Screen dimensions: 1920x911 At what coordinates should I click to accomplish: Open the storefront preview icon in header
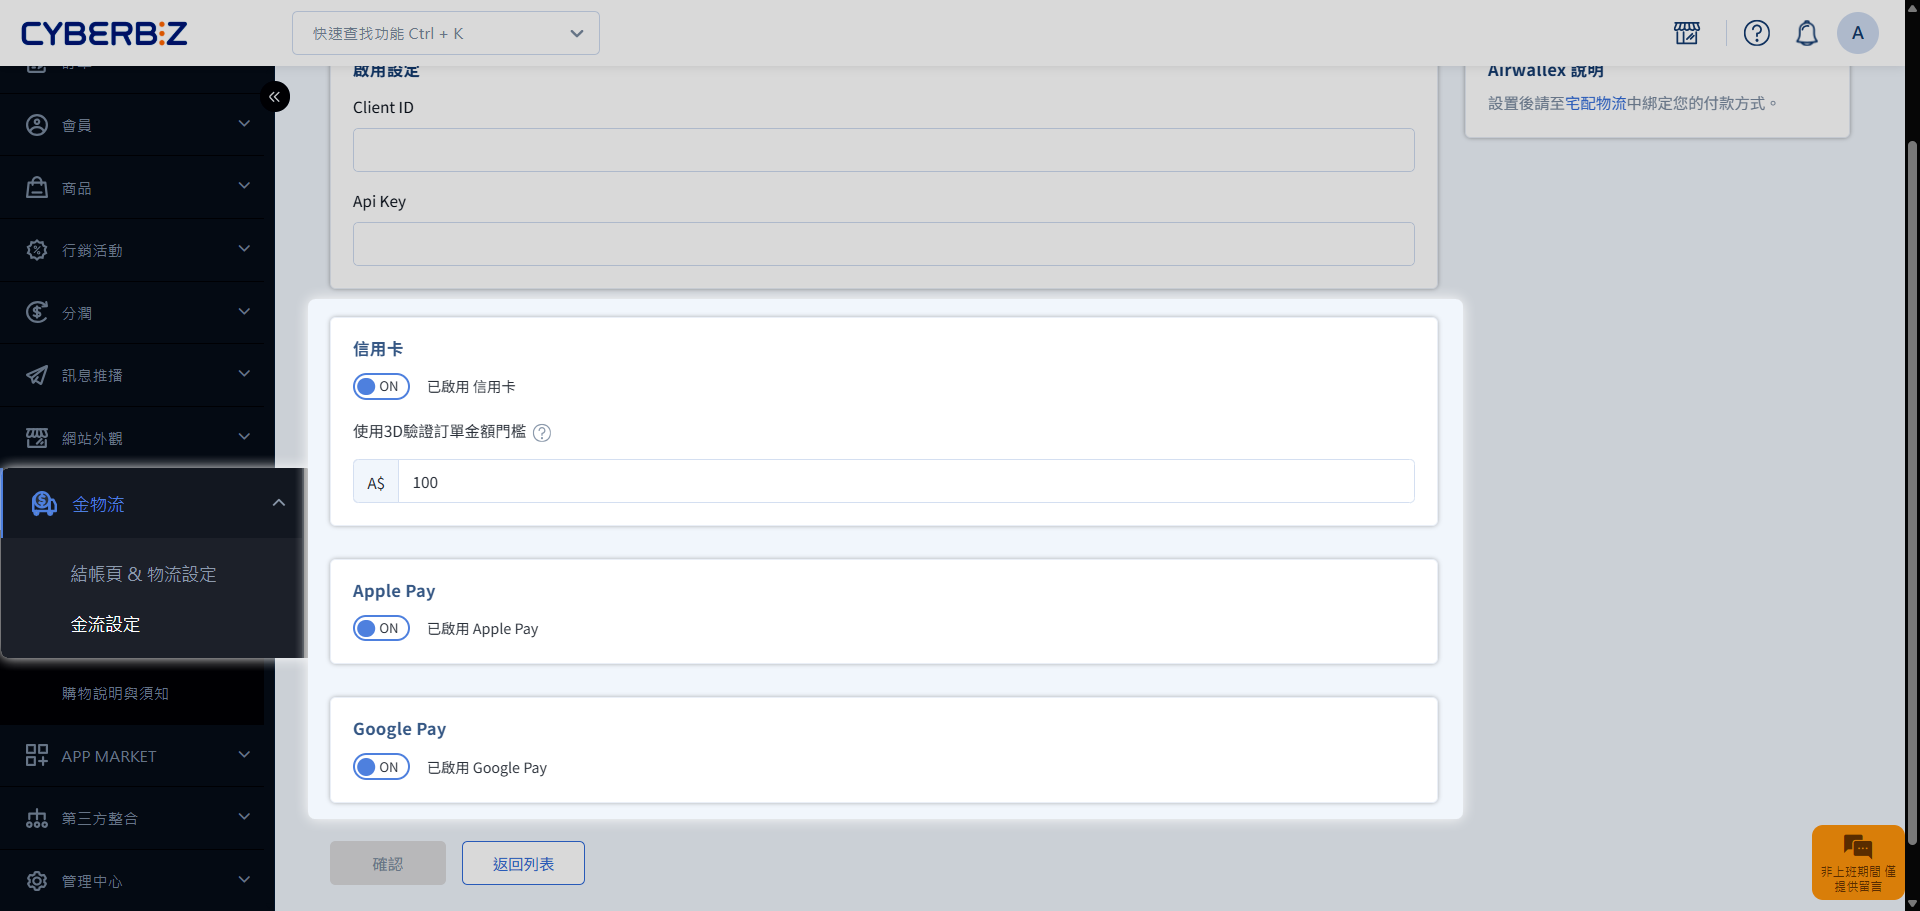(1687, 33)
